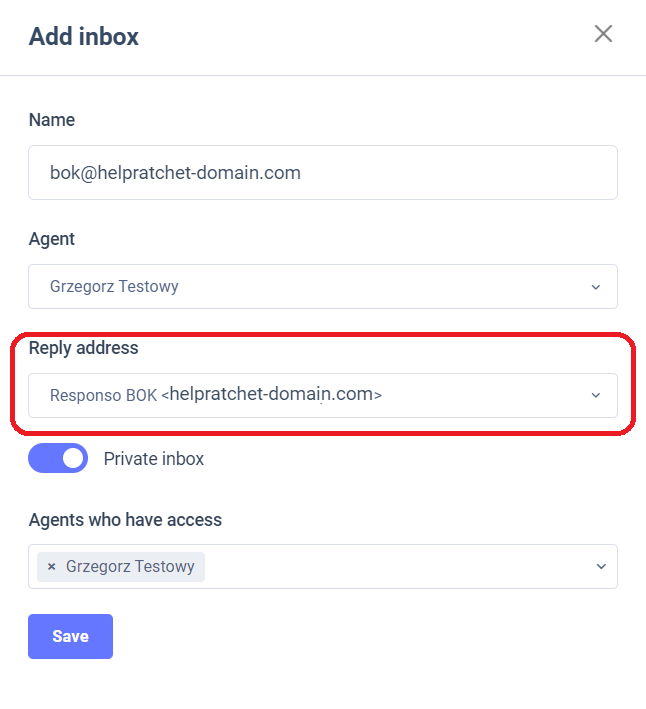This screenshot has width=646, height=709.
Task: Remove Grzegorz Testowy from access list
Action: point(52,567)
